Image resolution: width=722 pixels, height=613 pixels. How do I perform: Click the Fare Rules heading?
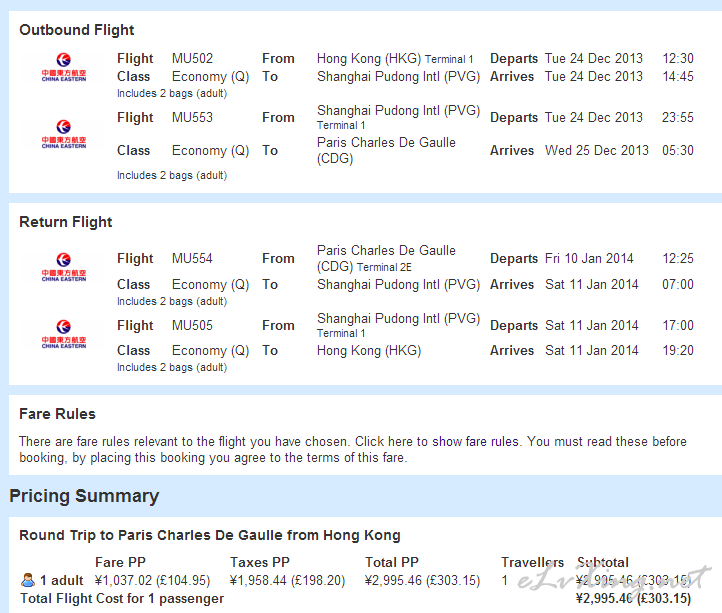(57, 413)
